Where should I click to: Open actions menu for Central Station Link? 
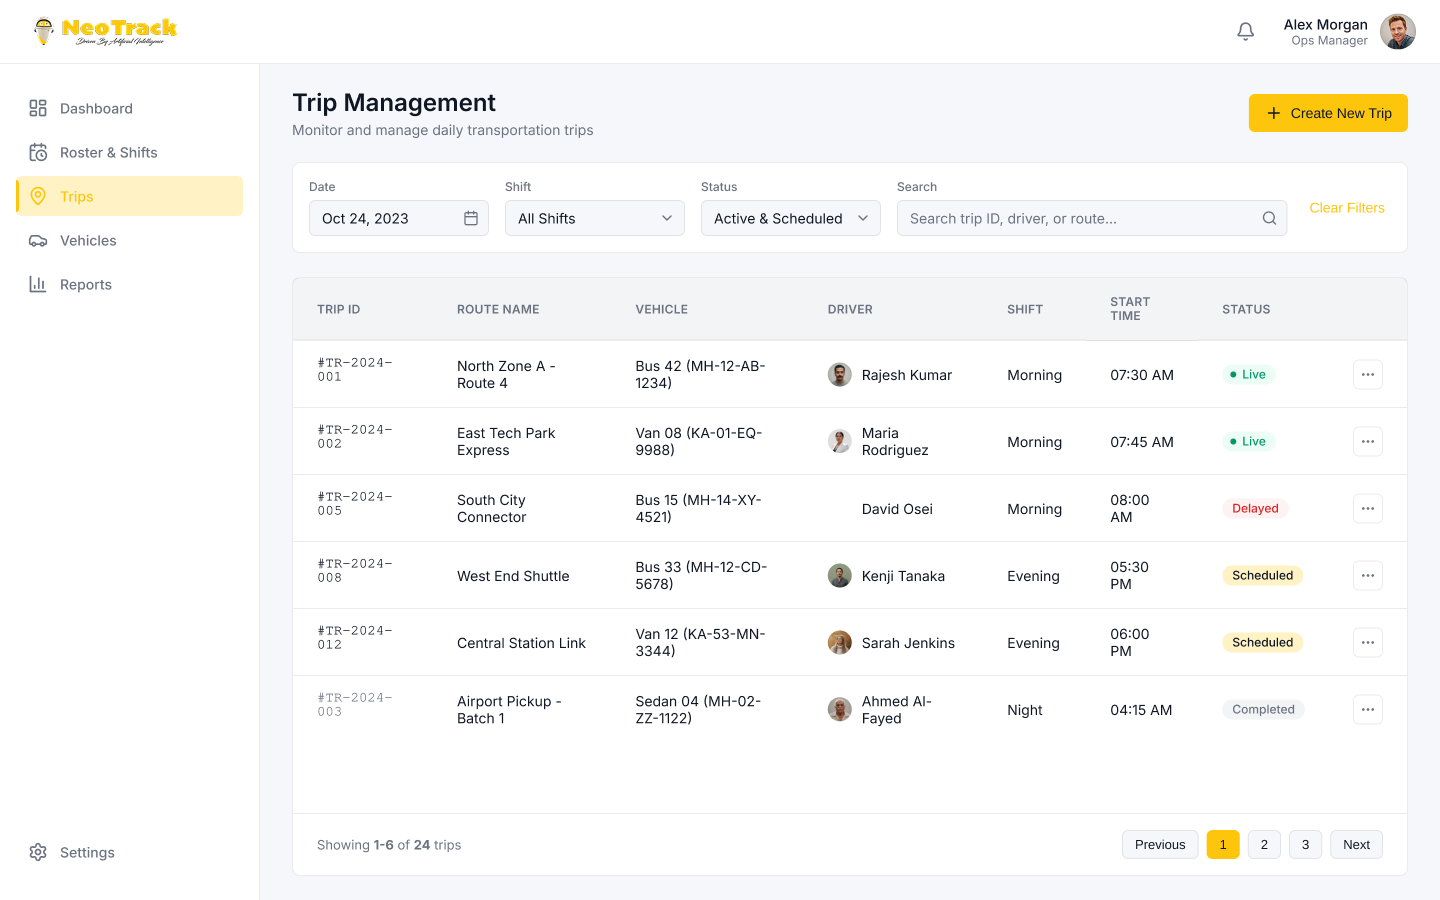(1368, 642)
